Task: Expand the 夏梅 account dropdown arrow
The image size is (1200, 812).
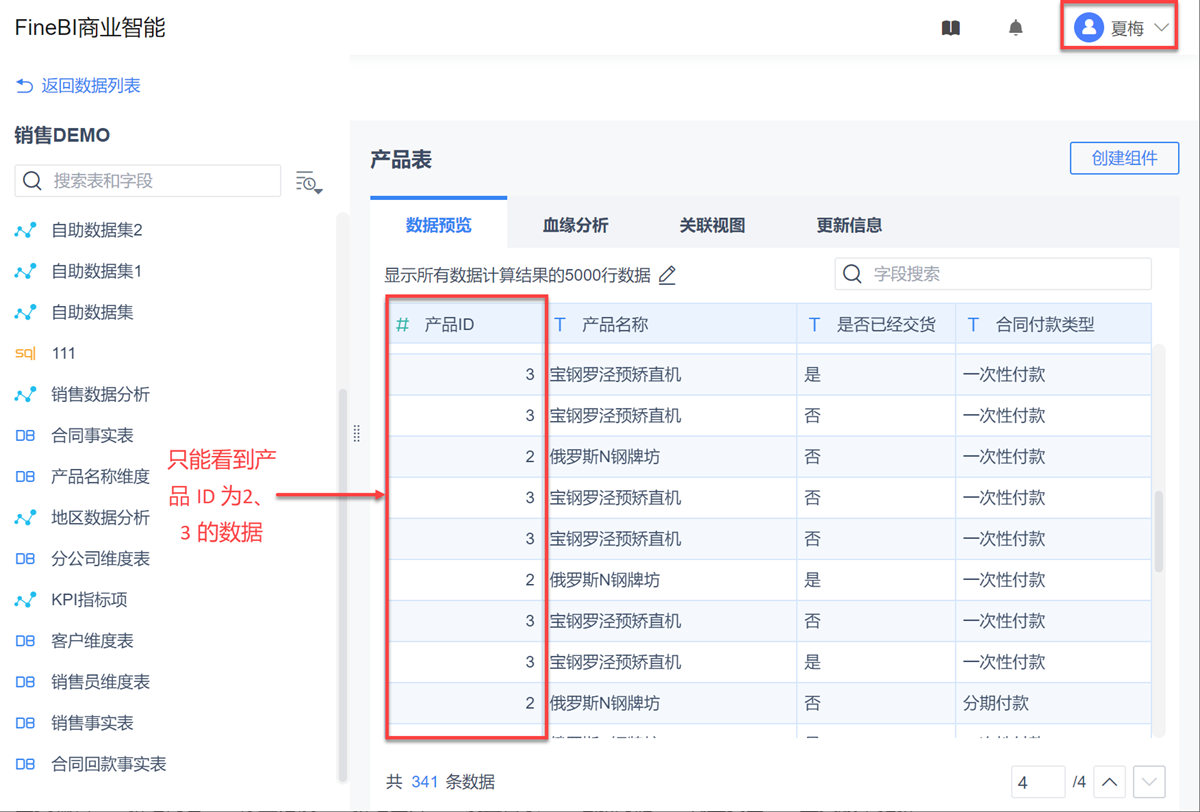Action: [1161, 28]
